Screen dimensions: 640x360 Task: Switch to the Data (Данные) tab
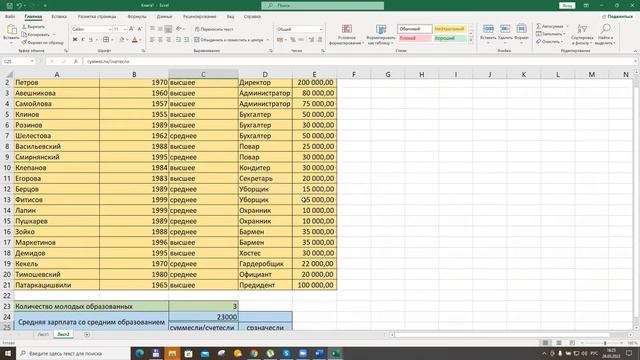(164, 17)
